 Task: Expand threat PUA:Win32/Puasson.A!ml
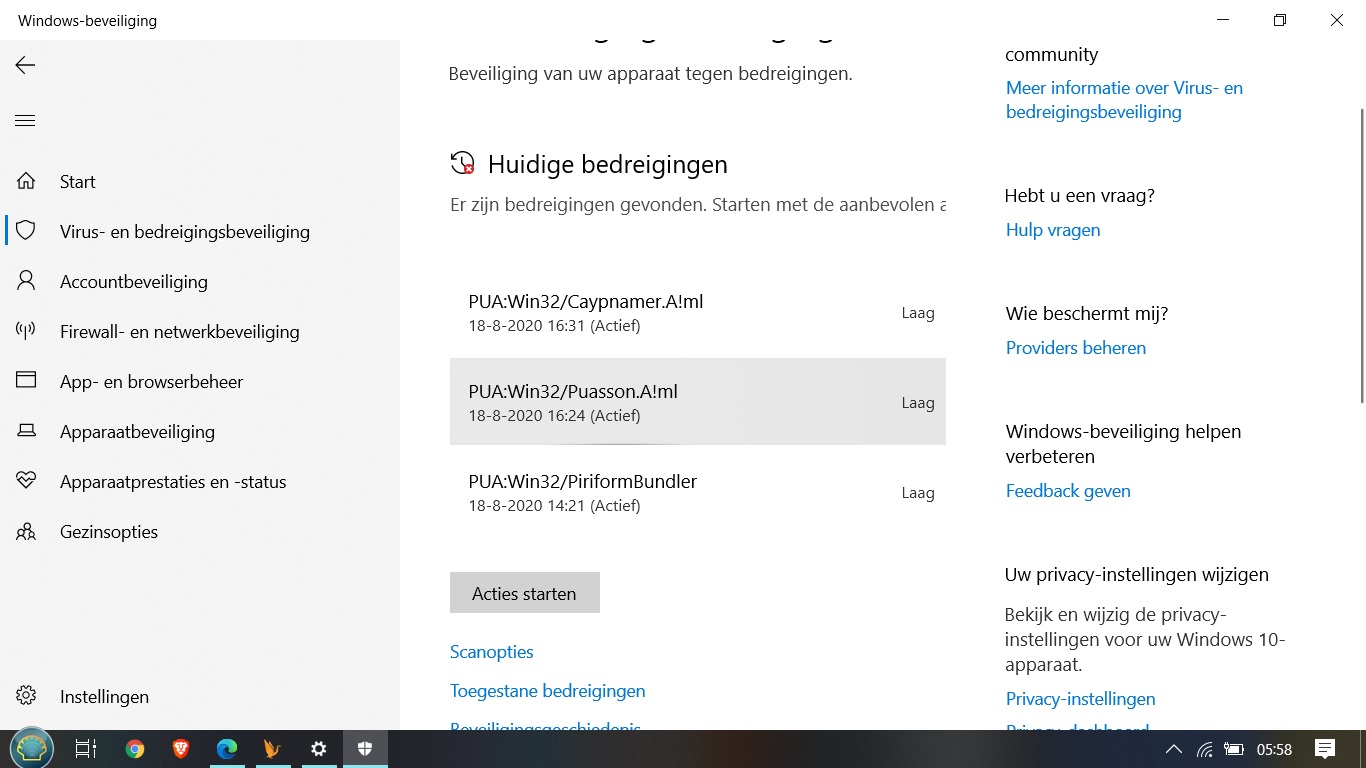coord(697,402)
